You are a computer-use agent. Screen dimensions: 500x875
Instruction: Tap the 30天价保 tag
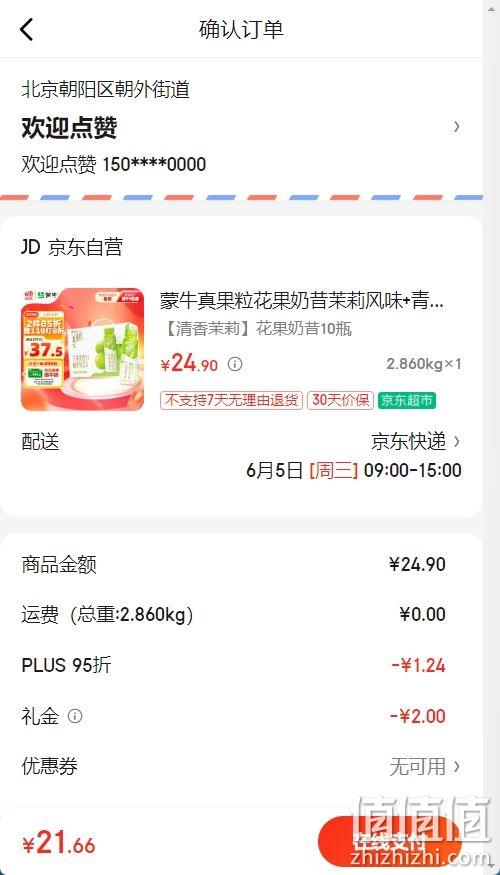tap(340, 400)
